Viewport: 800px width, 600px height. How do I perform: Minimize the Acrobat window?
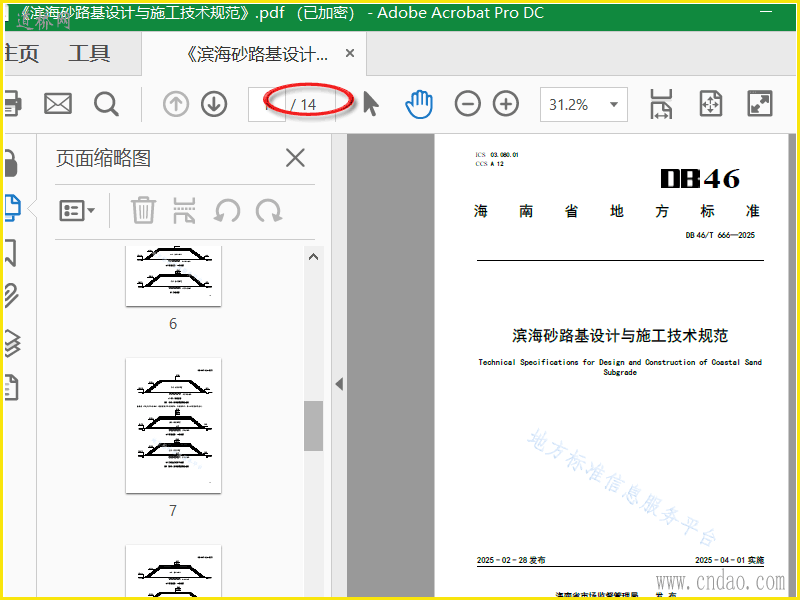pos(766,12)
